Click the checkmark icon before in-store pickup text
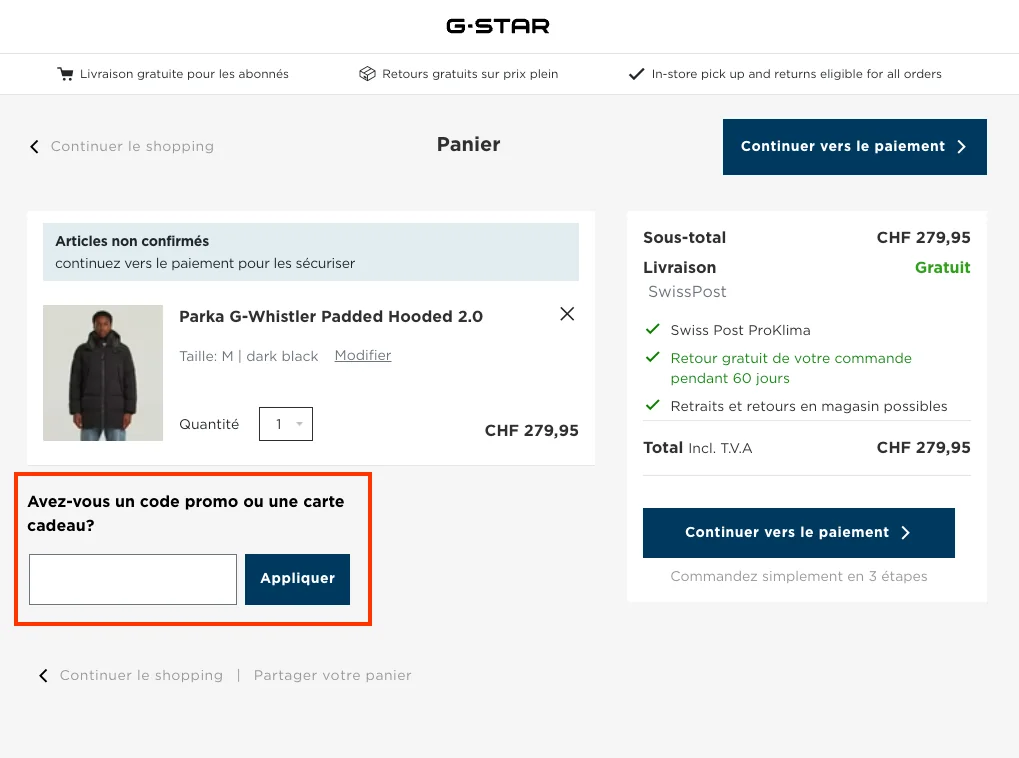Screen dimensions: 1019x758 pos(636,73)
